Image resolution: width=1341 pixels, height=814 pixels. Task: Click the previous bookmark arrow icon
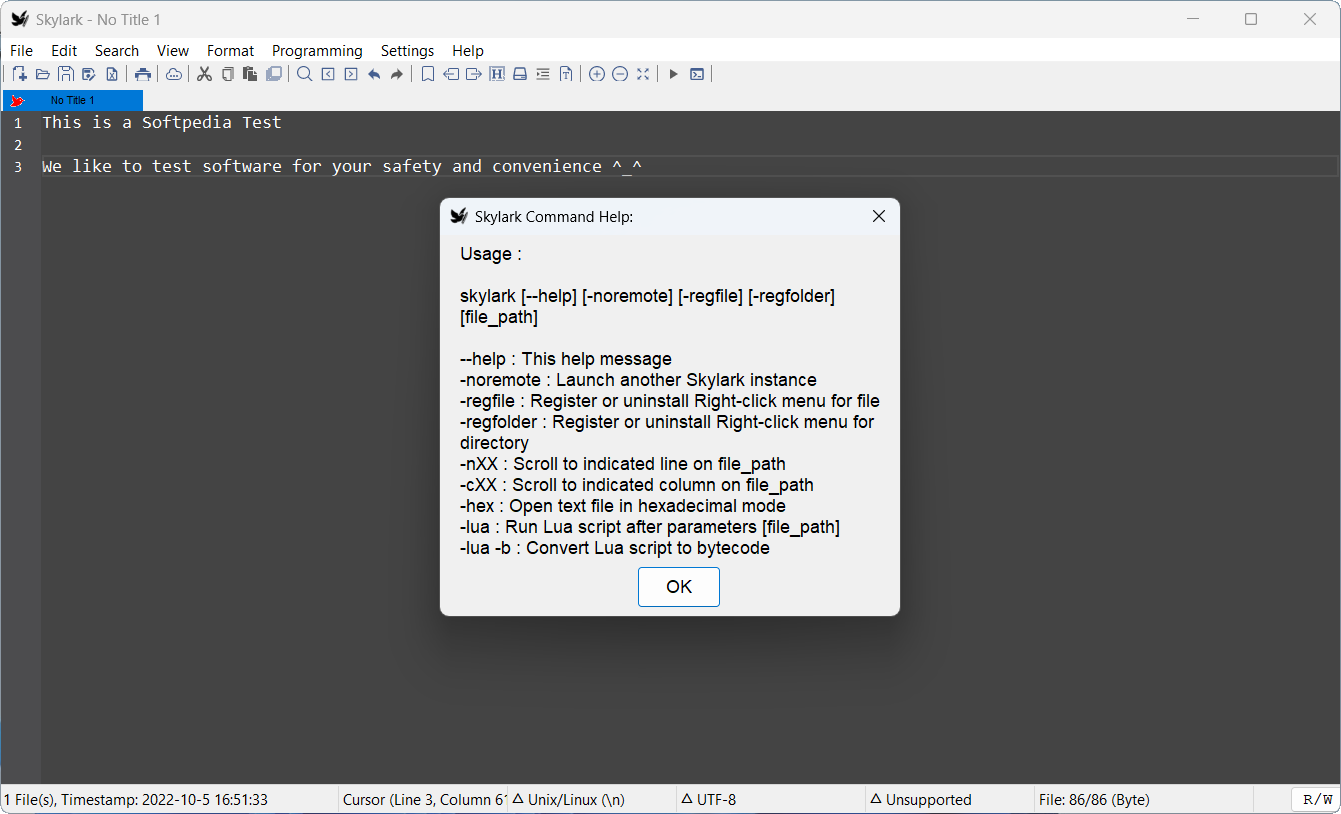pos(451,74)
